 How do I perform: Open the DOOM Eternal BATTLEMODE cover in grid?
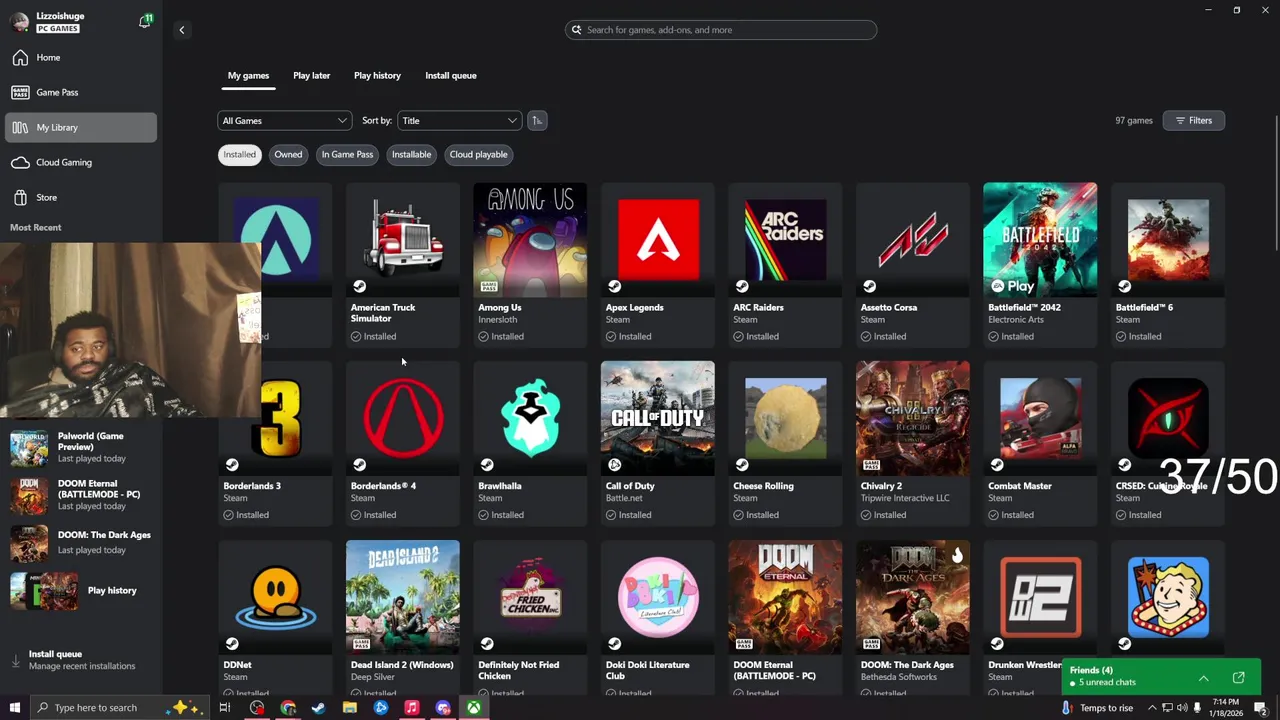pyautogui.click(x=785, y=597)
